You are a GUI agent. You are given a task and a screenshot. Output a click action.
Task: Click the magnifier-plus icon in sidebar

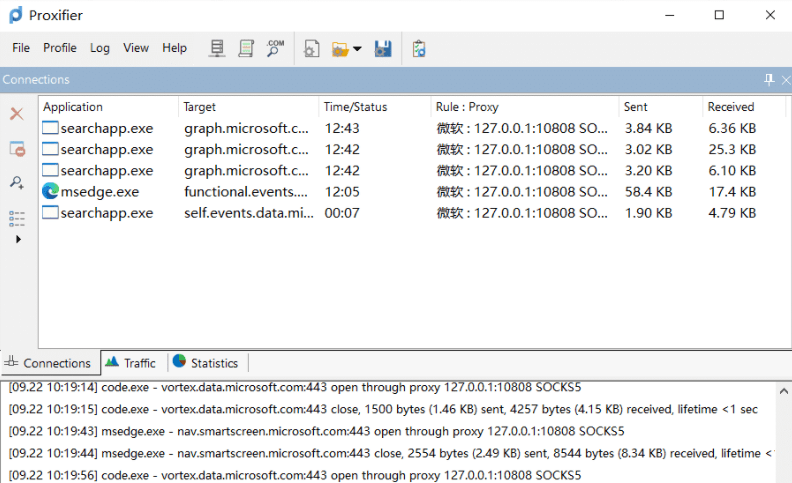[x=17, y=183]
